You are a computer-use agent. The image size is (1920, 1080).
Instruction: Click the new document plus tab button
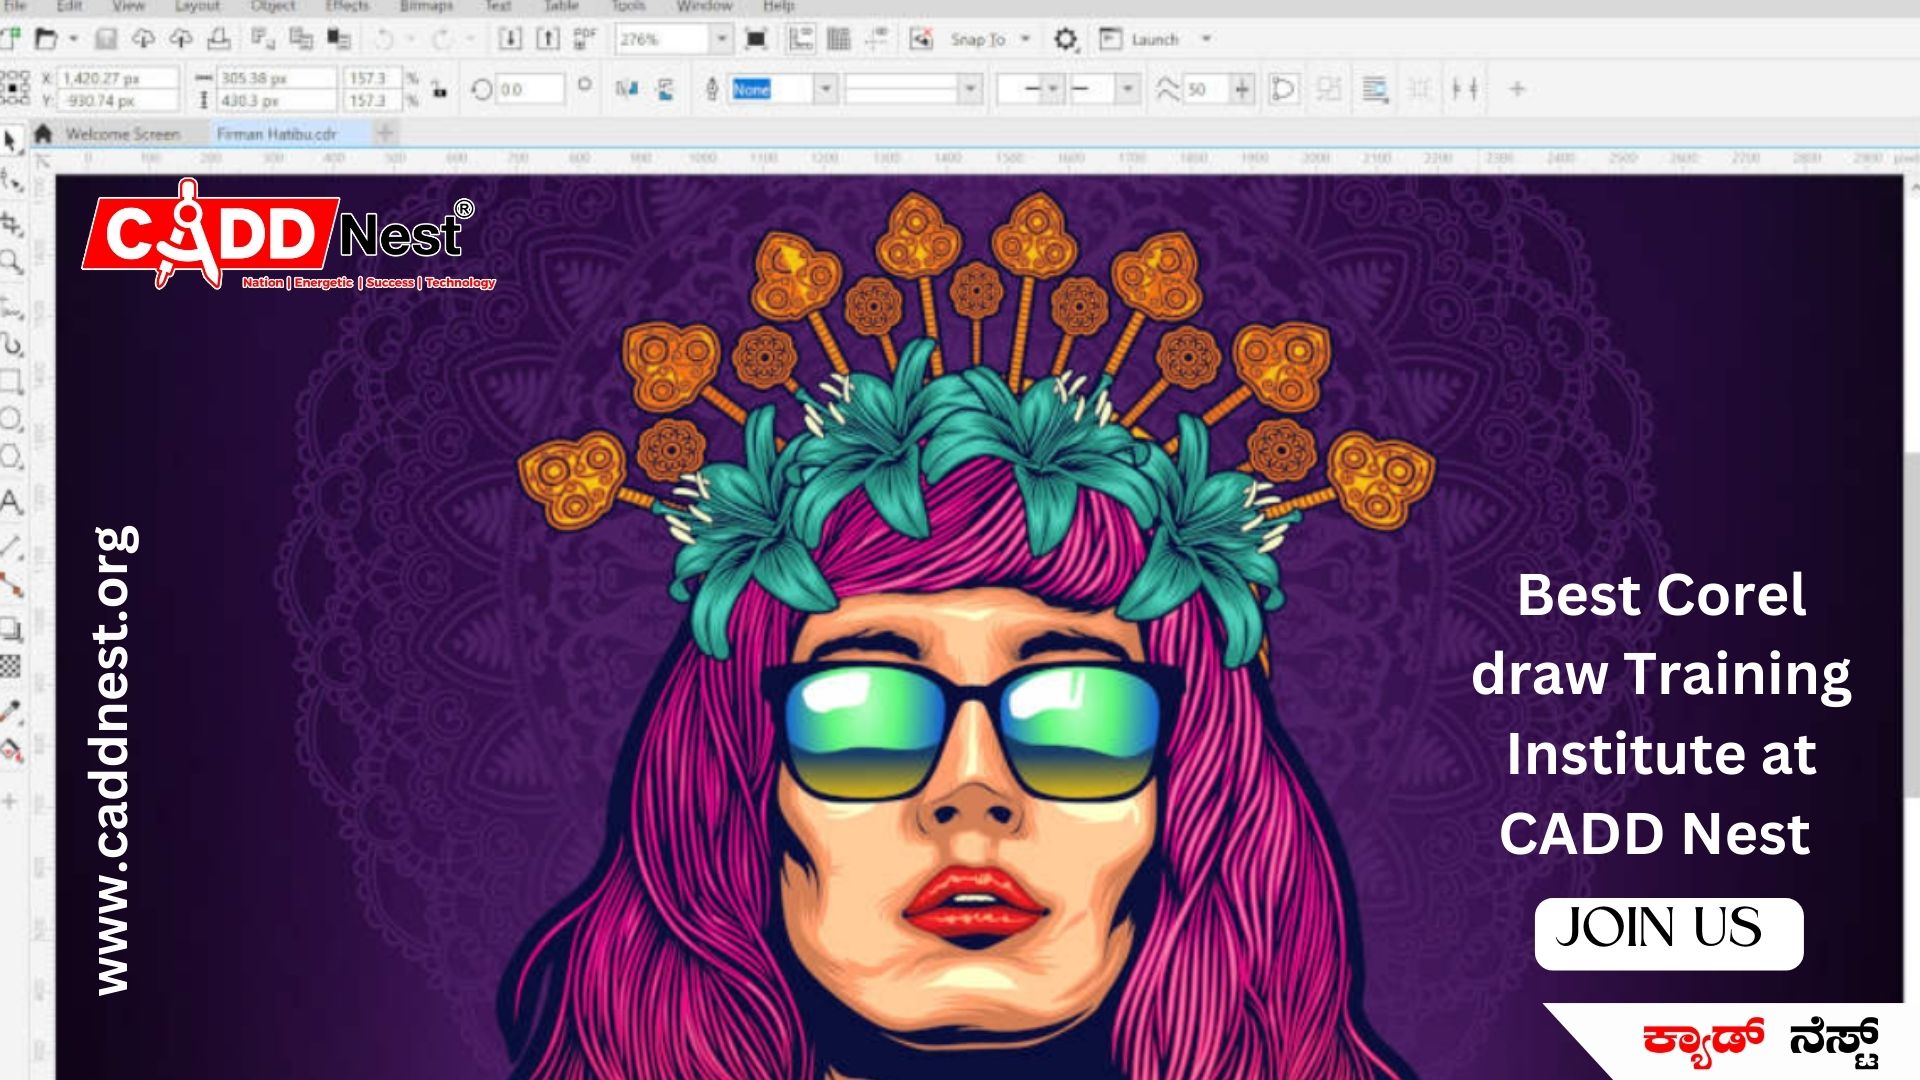pyautogui.click(x=385, y=132)
